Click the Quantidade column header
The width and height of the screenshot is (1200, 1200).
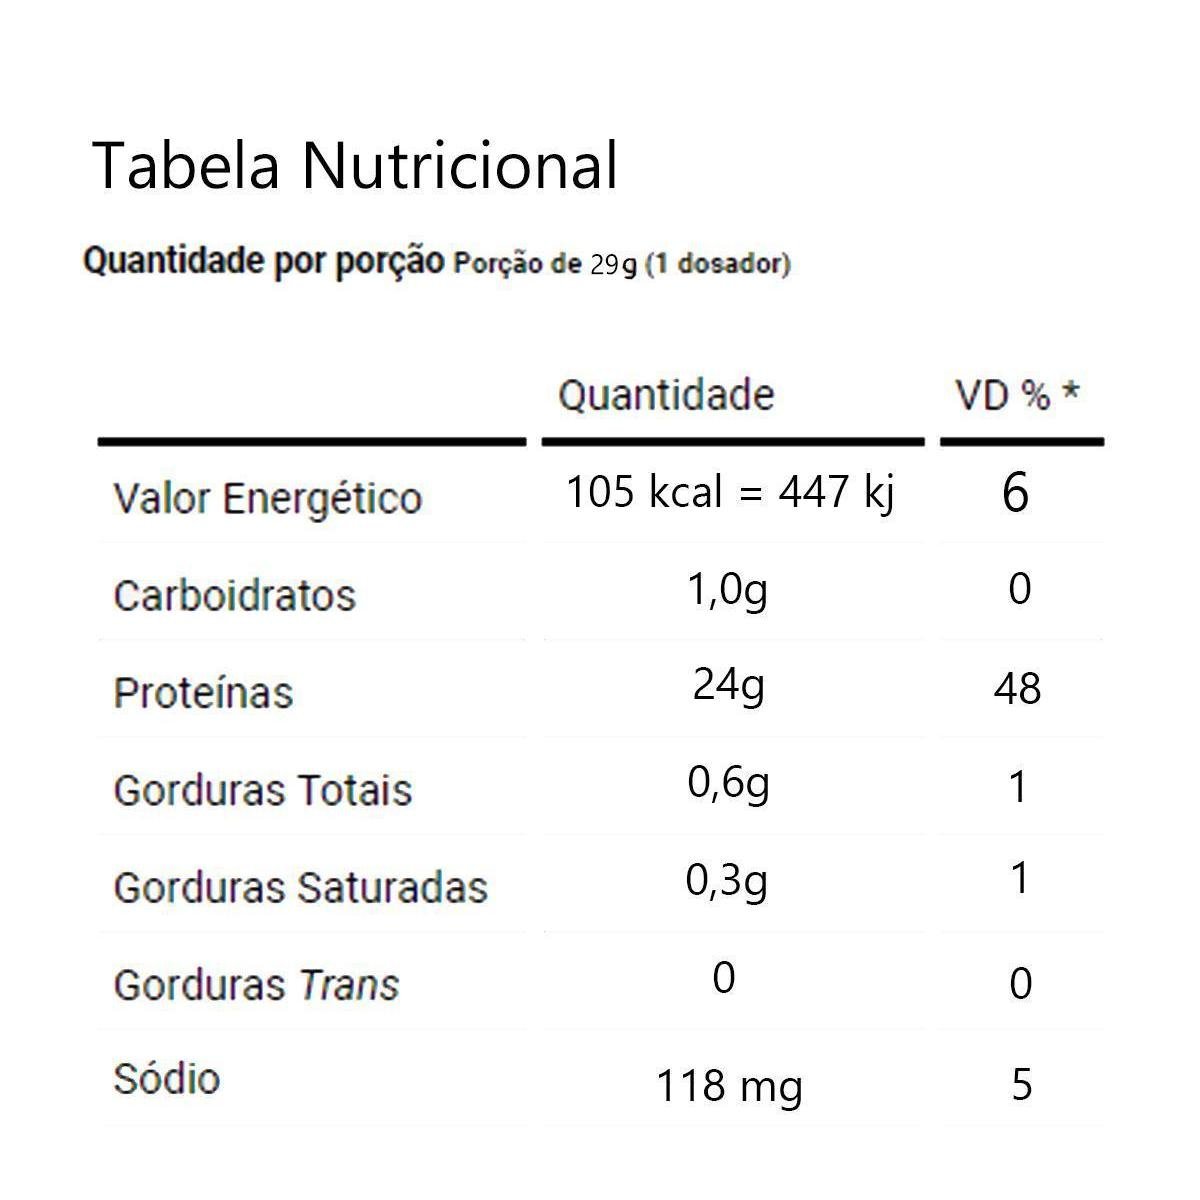(666, 395)
